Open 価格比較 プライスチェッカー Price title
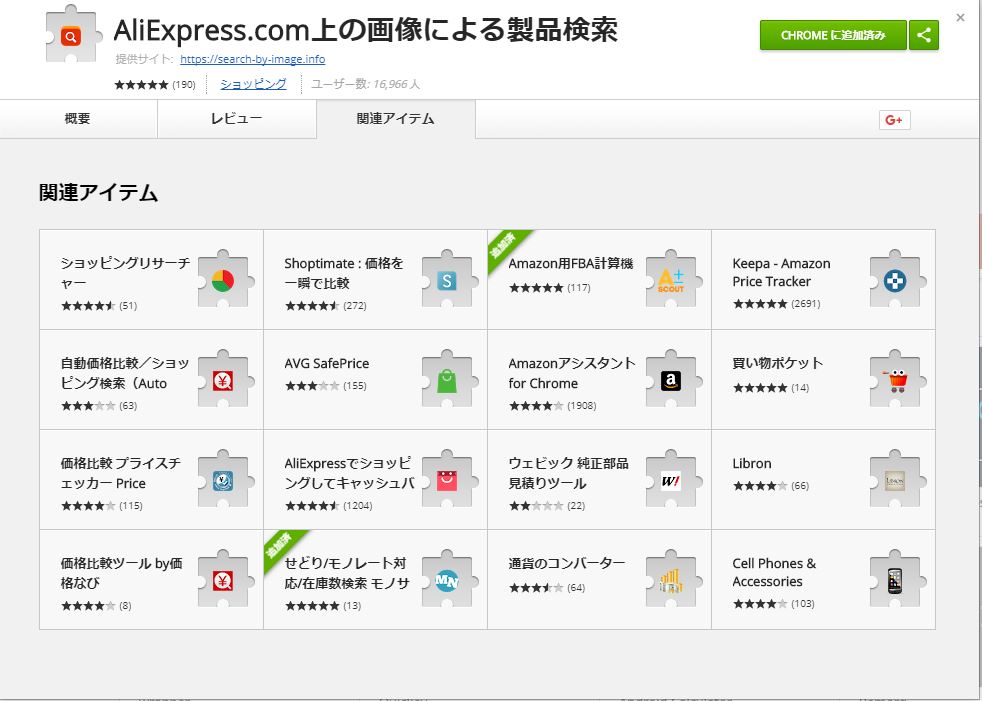This screenshot has height=701, width=982. [x=120, y=474]
